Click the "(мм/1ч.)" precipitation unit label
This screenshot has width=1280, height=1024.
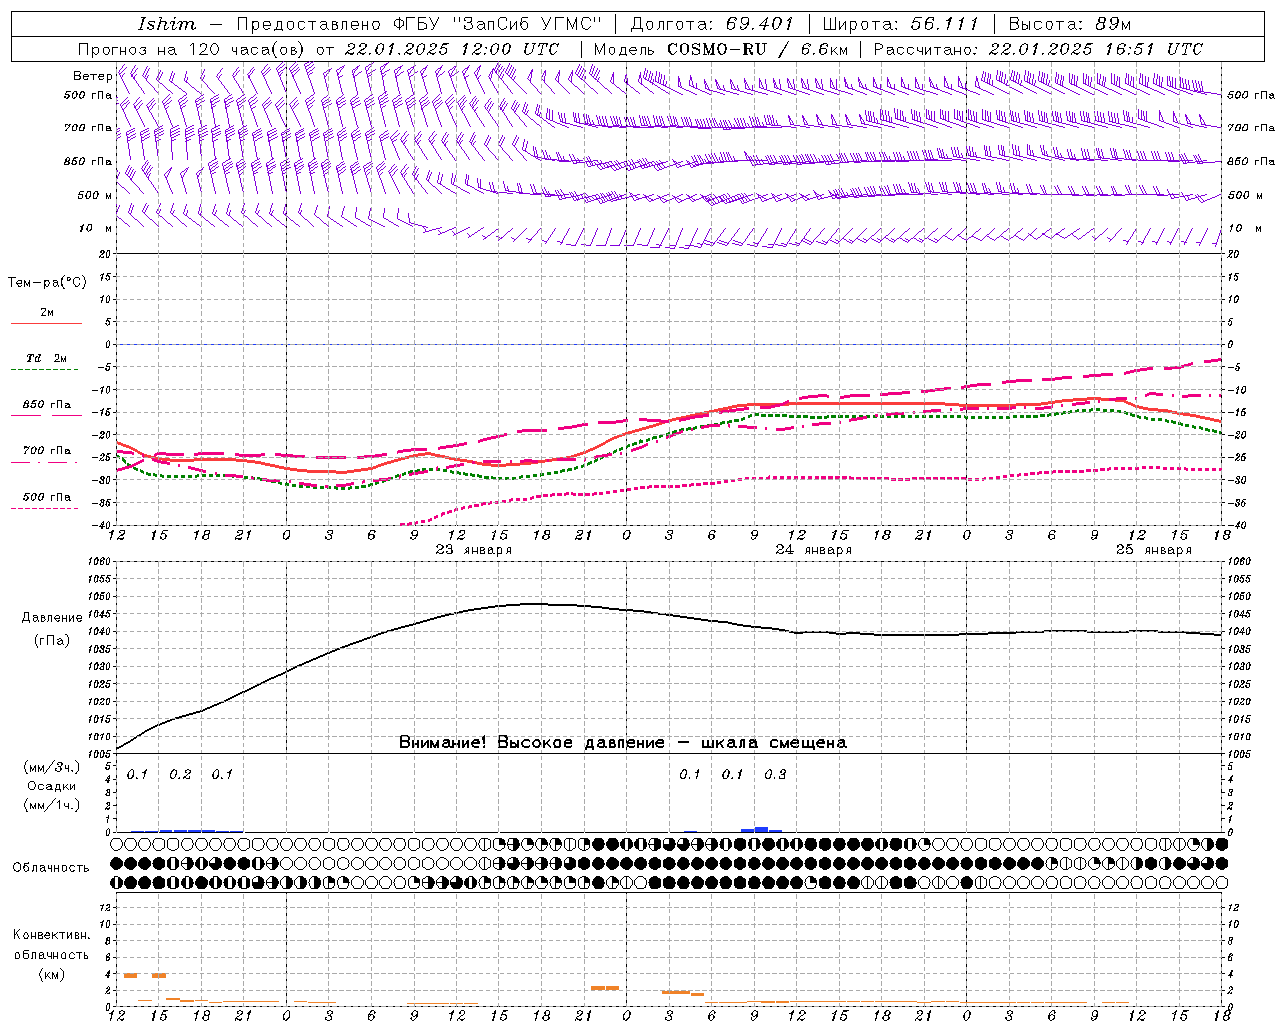pos(52,805)
